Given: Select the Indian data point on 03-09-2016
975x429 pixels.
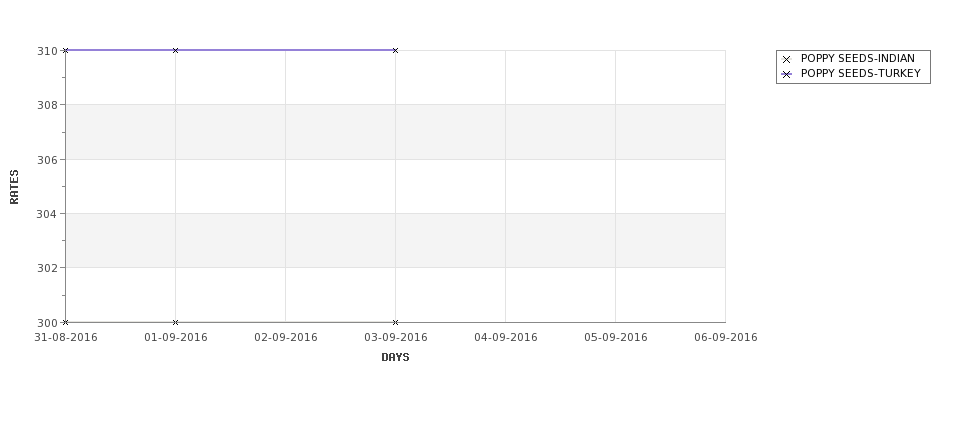Looking at the screenshot, I should tap(395, 322).
